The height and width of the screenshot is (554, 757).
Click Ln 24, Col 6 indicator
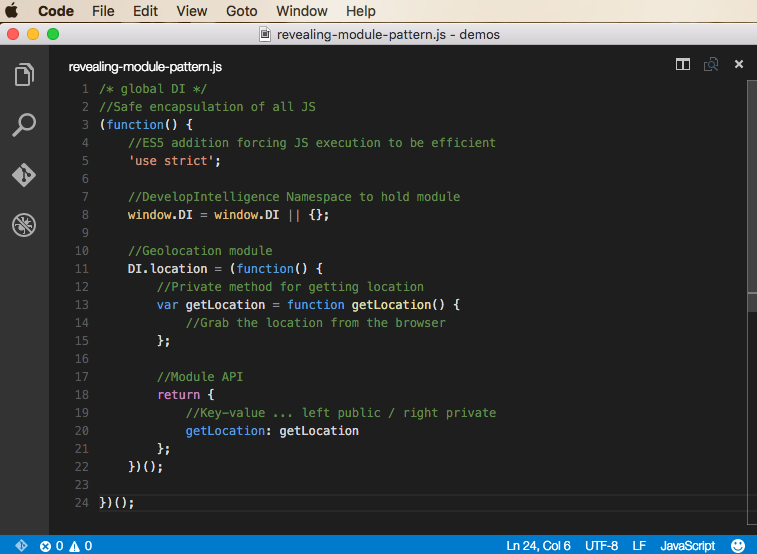pos(538,546)
